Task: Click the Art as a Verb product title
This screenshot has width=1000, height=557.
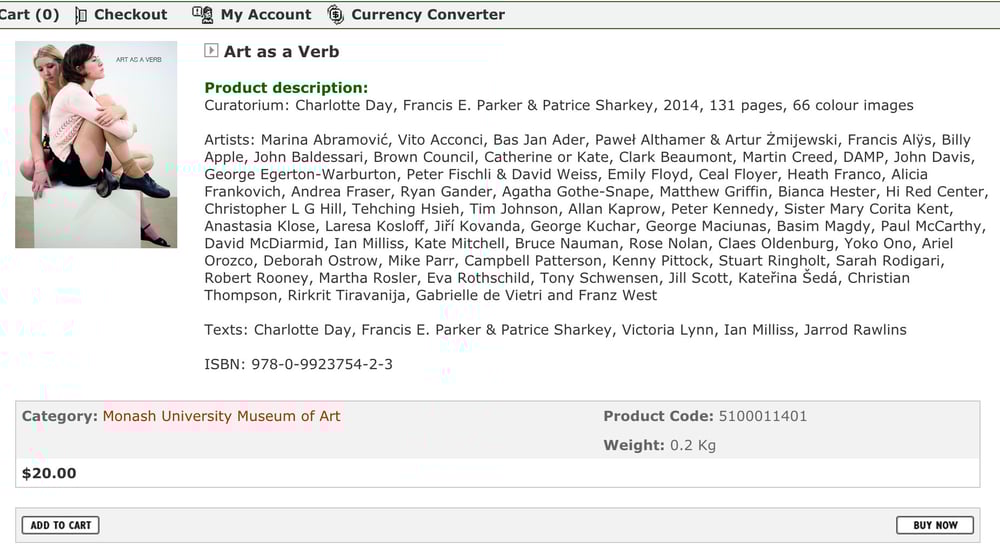Action: pos(281,52)
